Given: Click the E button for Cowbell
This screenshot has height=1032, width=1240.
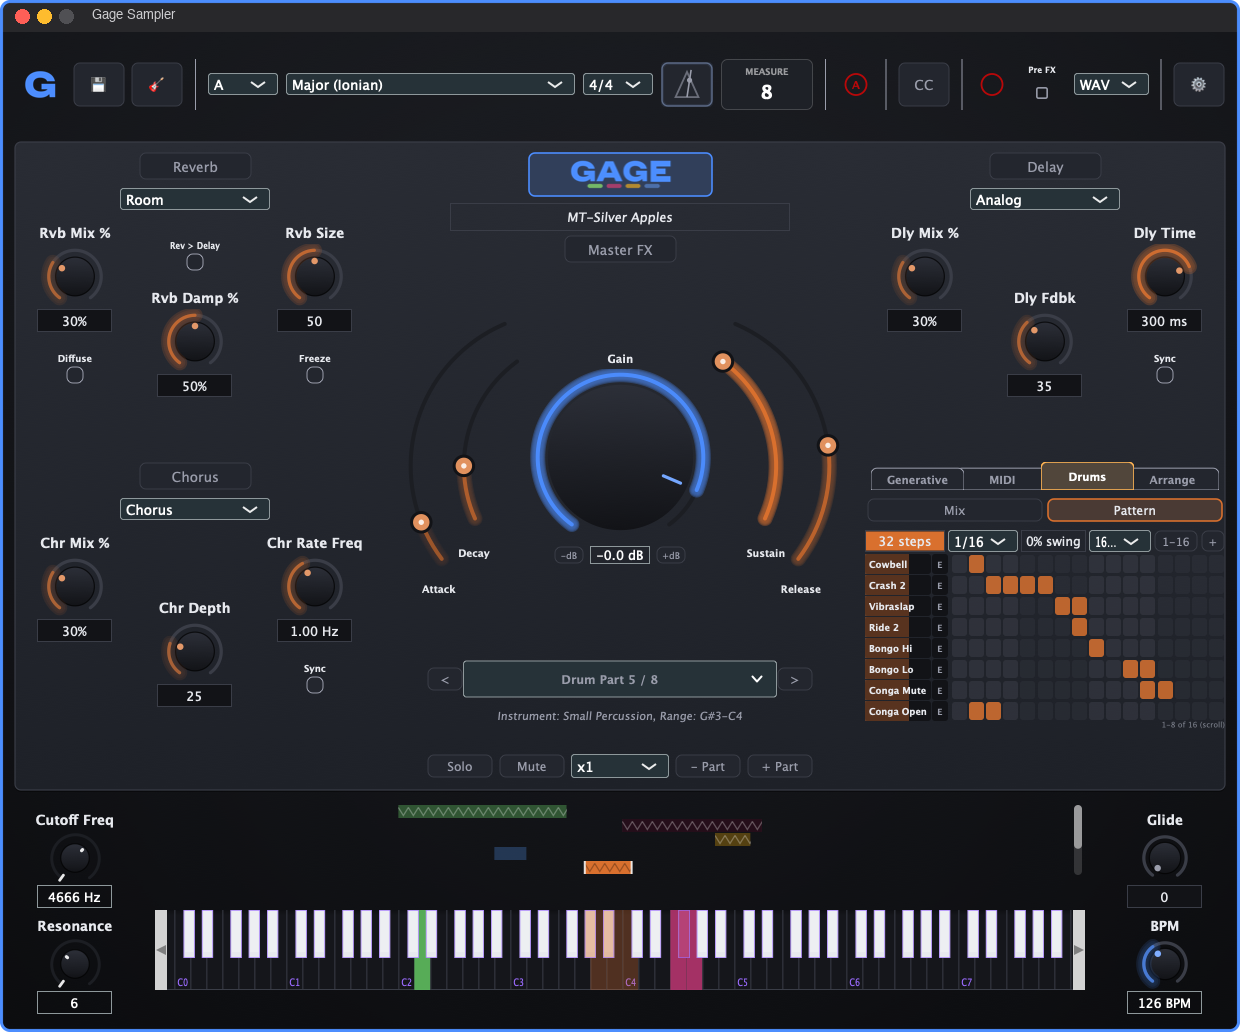Looking at the screenshot, I should click(x=939, y=564).
